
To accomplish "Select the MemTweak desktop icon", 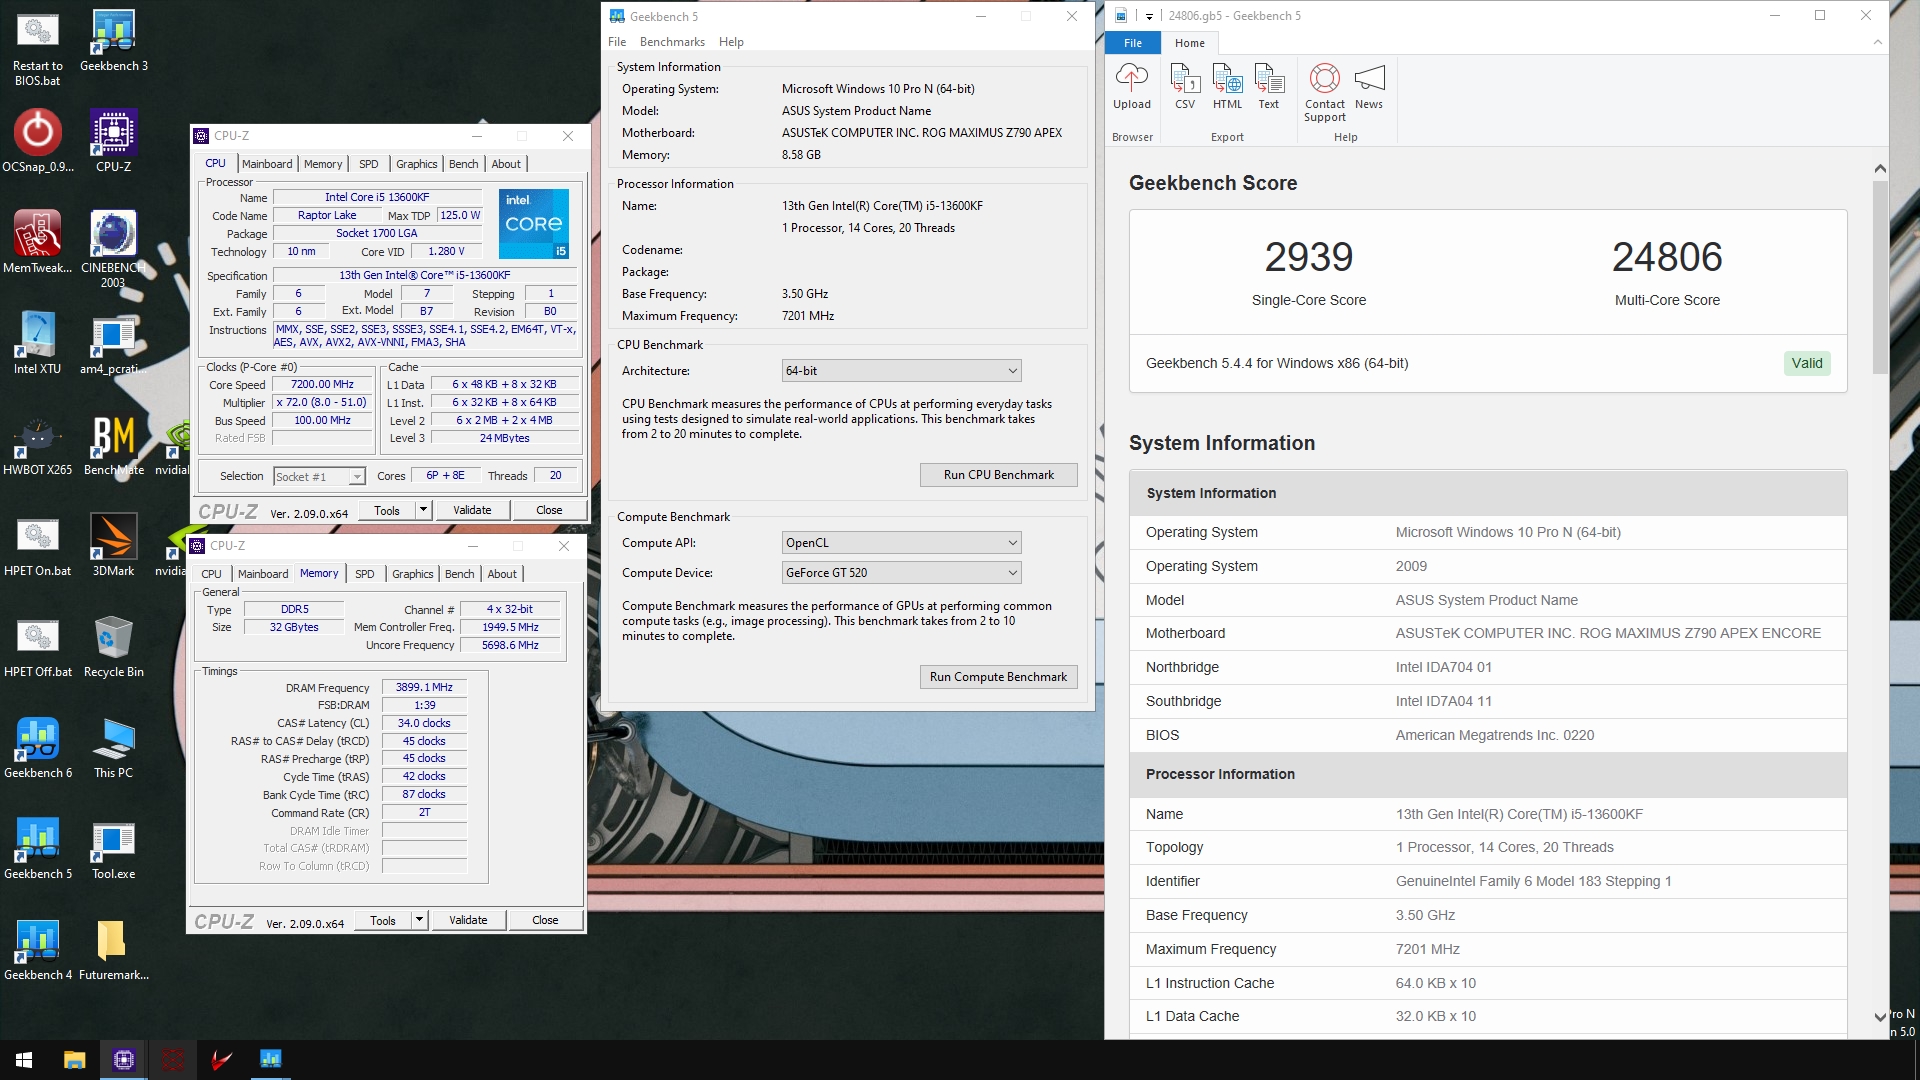I will tap(38, 242).
